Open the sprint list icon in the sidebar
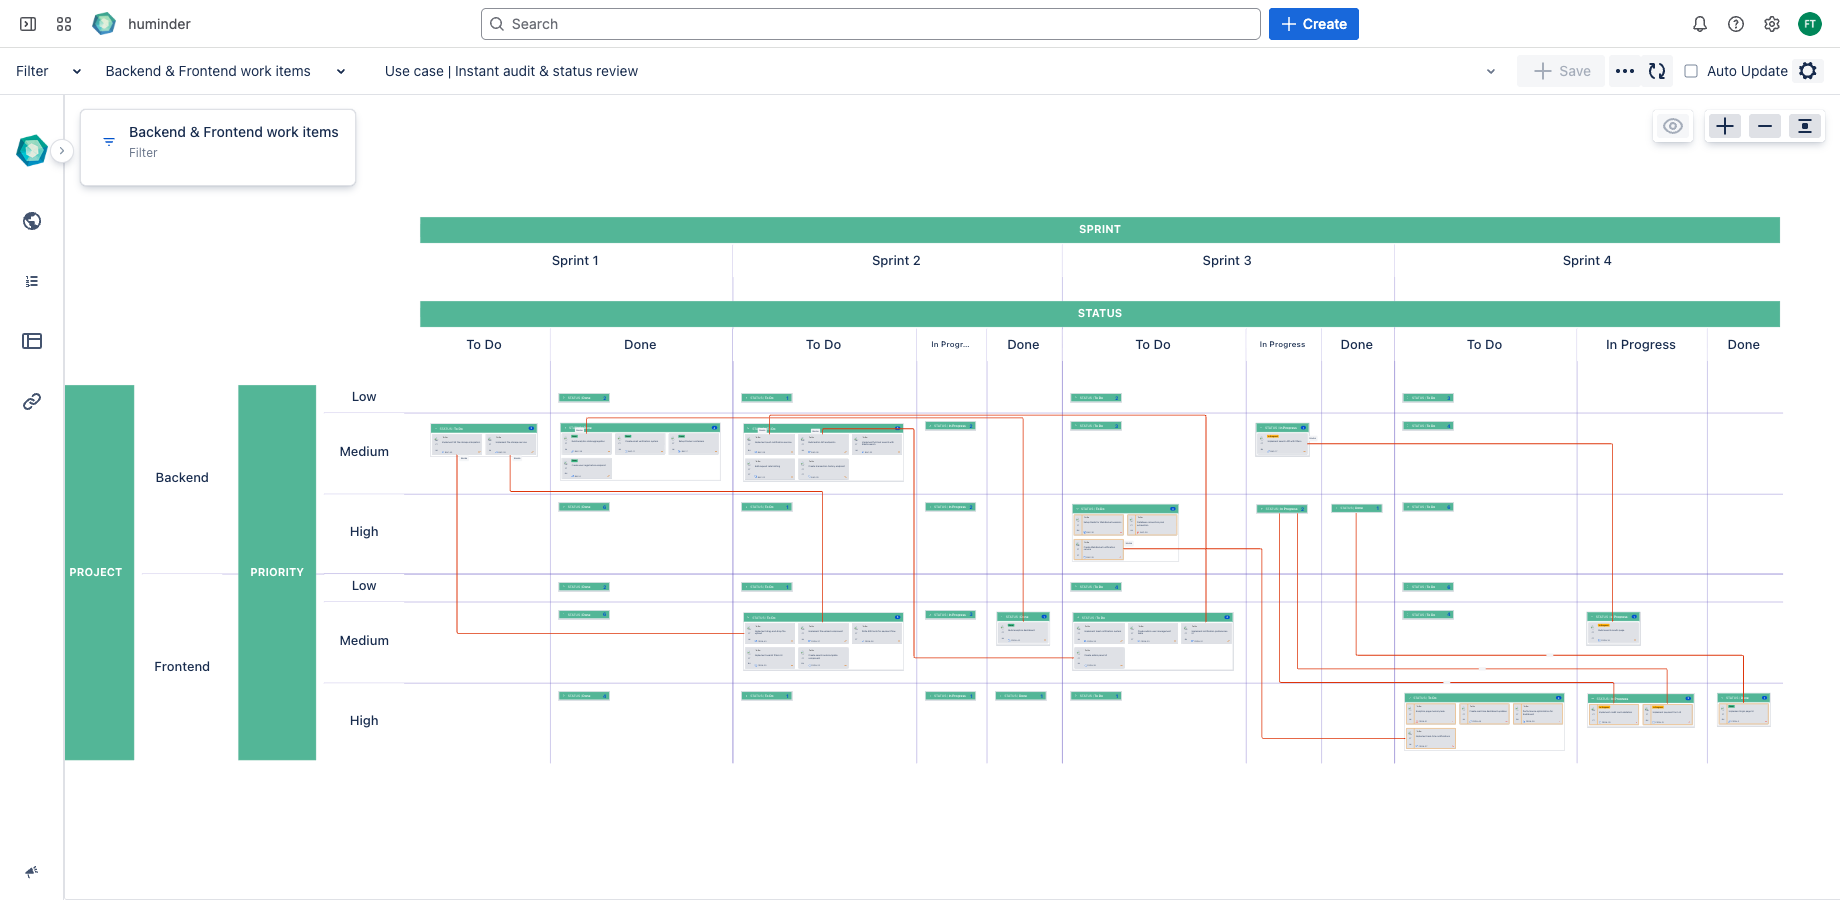 31,281
